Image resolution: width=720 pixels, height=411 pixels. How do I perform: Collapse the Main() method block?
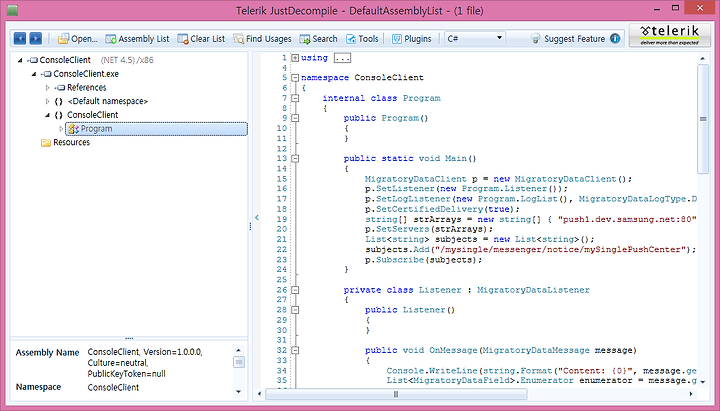click(x=295, y=158)
